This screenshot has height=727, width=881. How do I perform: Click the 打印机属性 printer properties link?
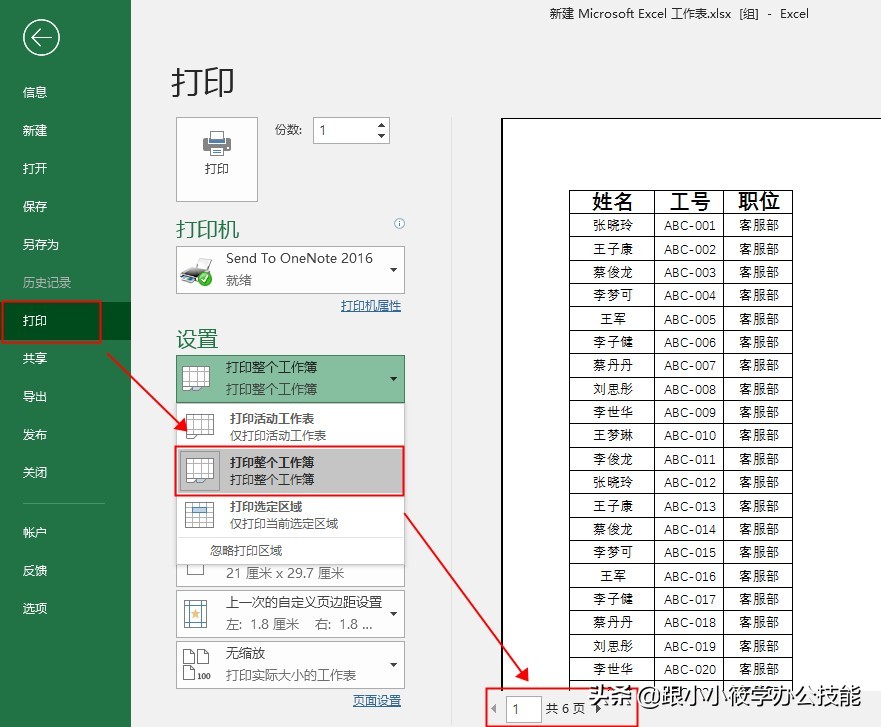(x=371, y=306)
